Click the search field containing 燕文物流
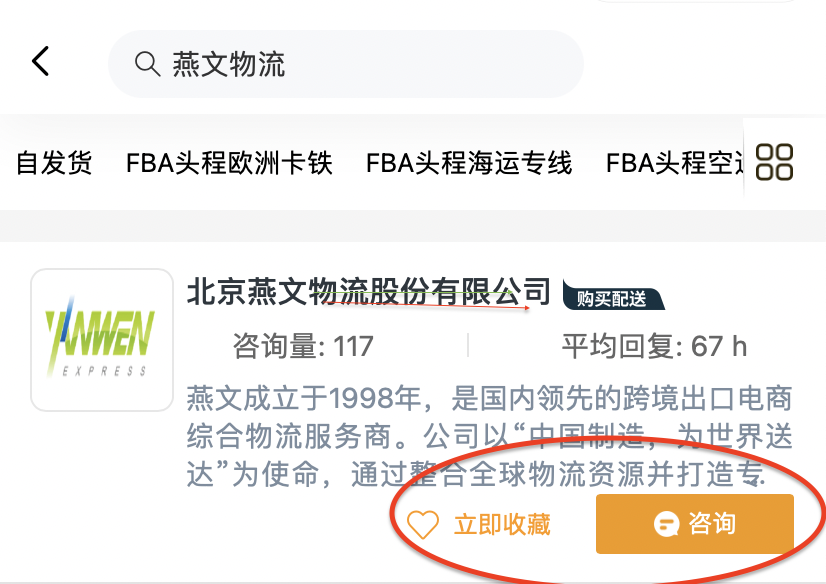The image size is (826, 584). click(x=346, y=64)
